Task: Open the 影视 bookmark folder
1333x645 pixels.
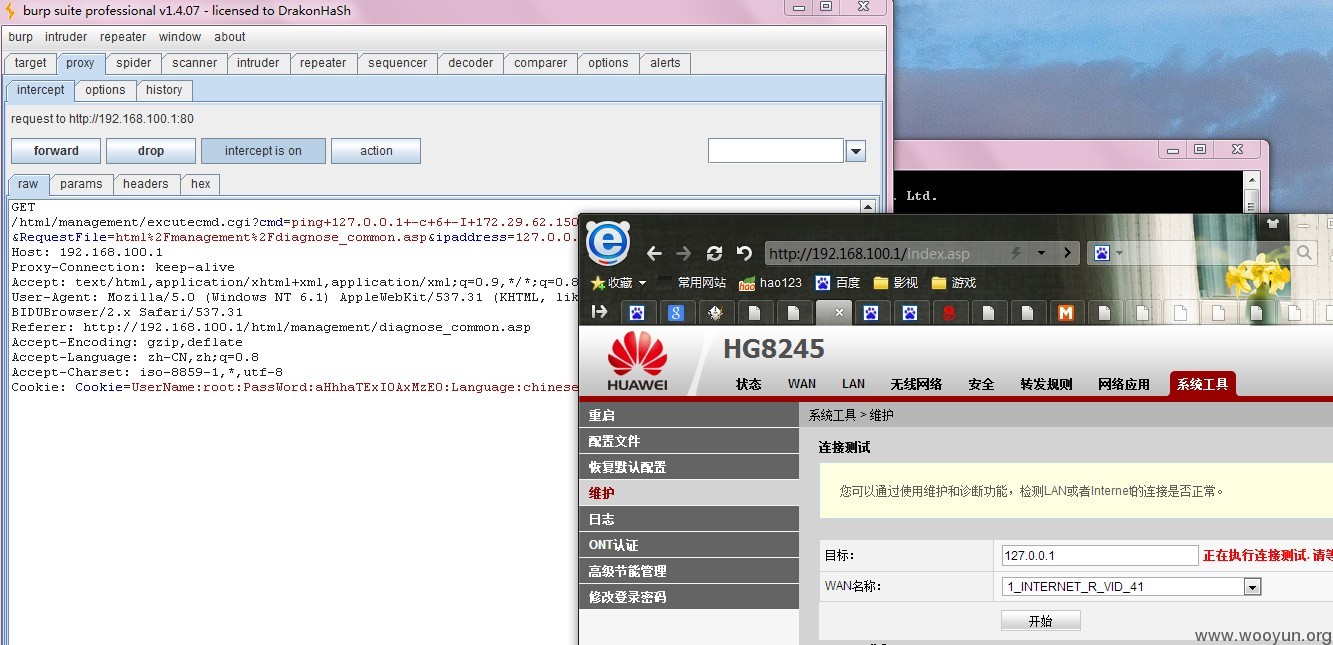Action: (895, 283)
